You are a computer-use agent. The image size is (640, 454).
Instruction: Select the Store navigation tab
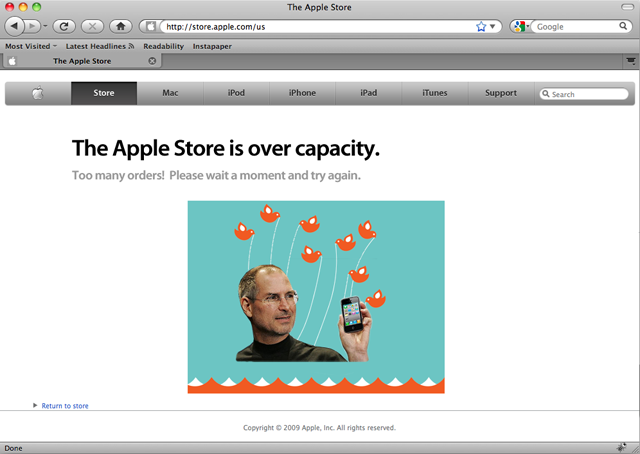click(104, 93)
